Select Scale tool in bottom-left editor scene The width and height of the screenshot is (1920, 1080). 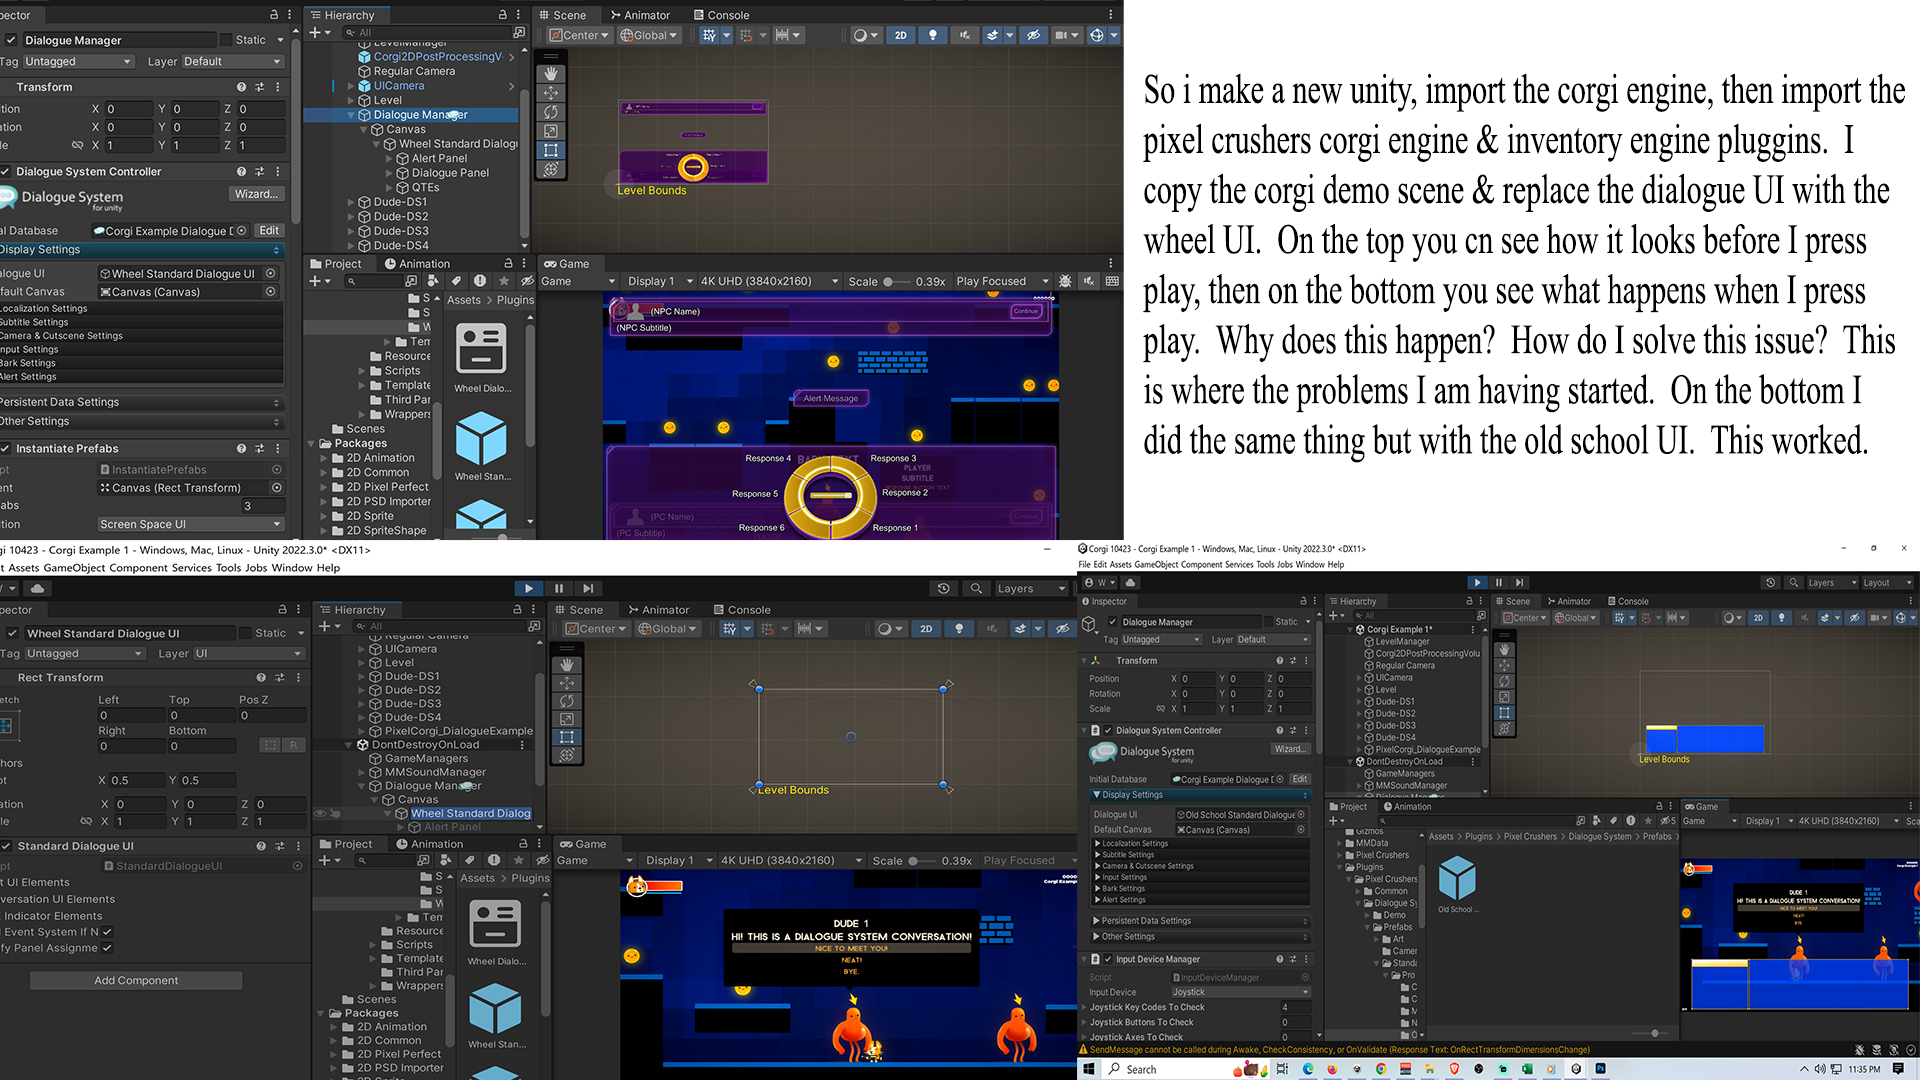click(567, 719)
